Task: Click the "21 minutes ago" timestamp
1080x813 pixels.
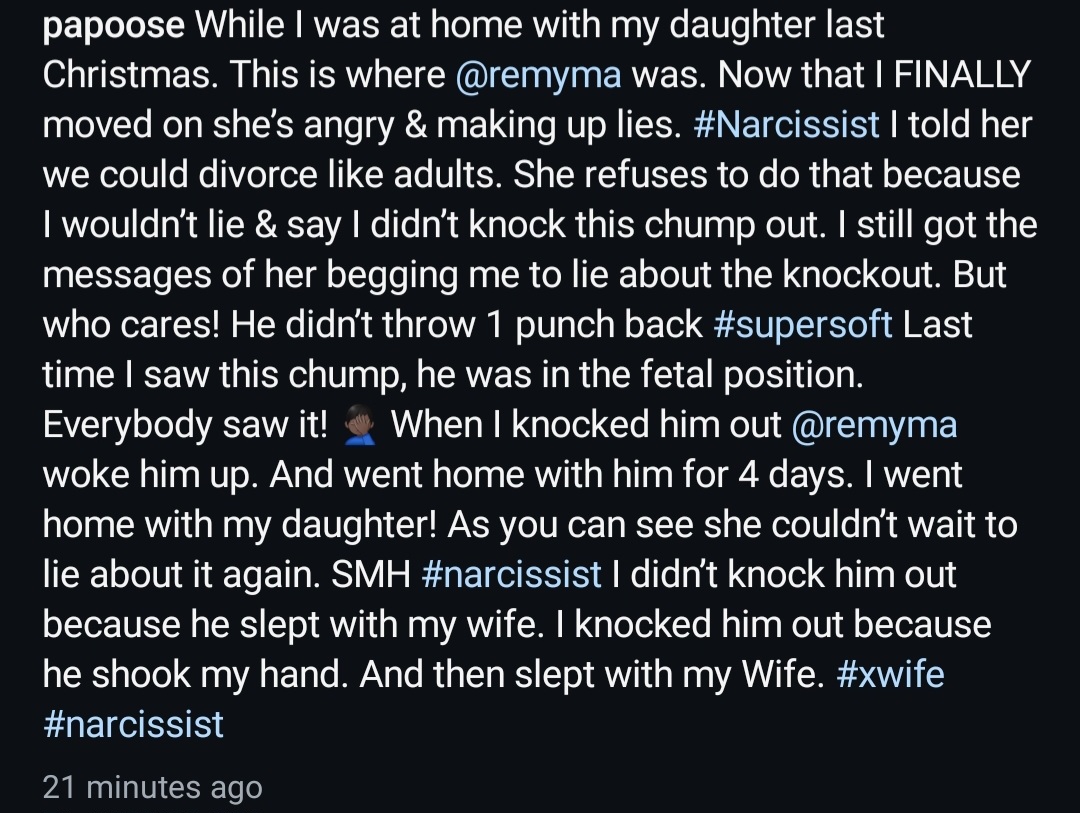Action: (x=152, y=788)
